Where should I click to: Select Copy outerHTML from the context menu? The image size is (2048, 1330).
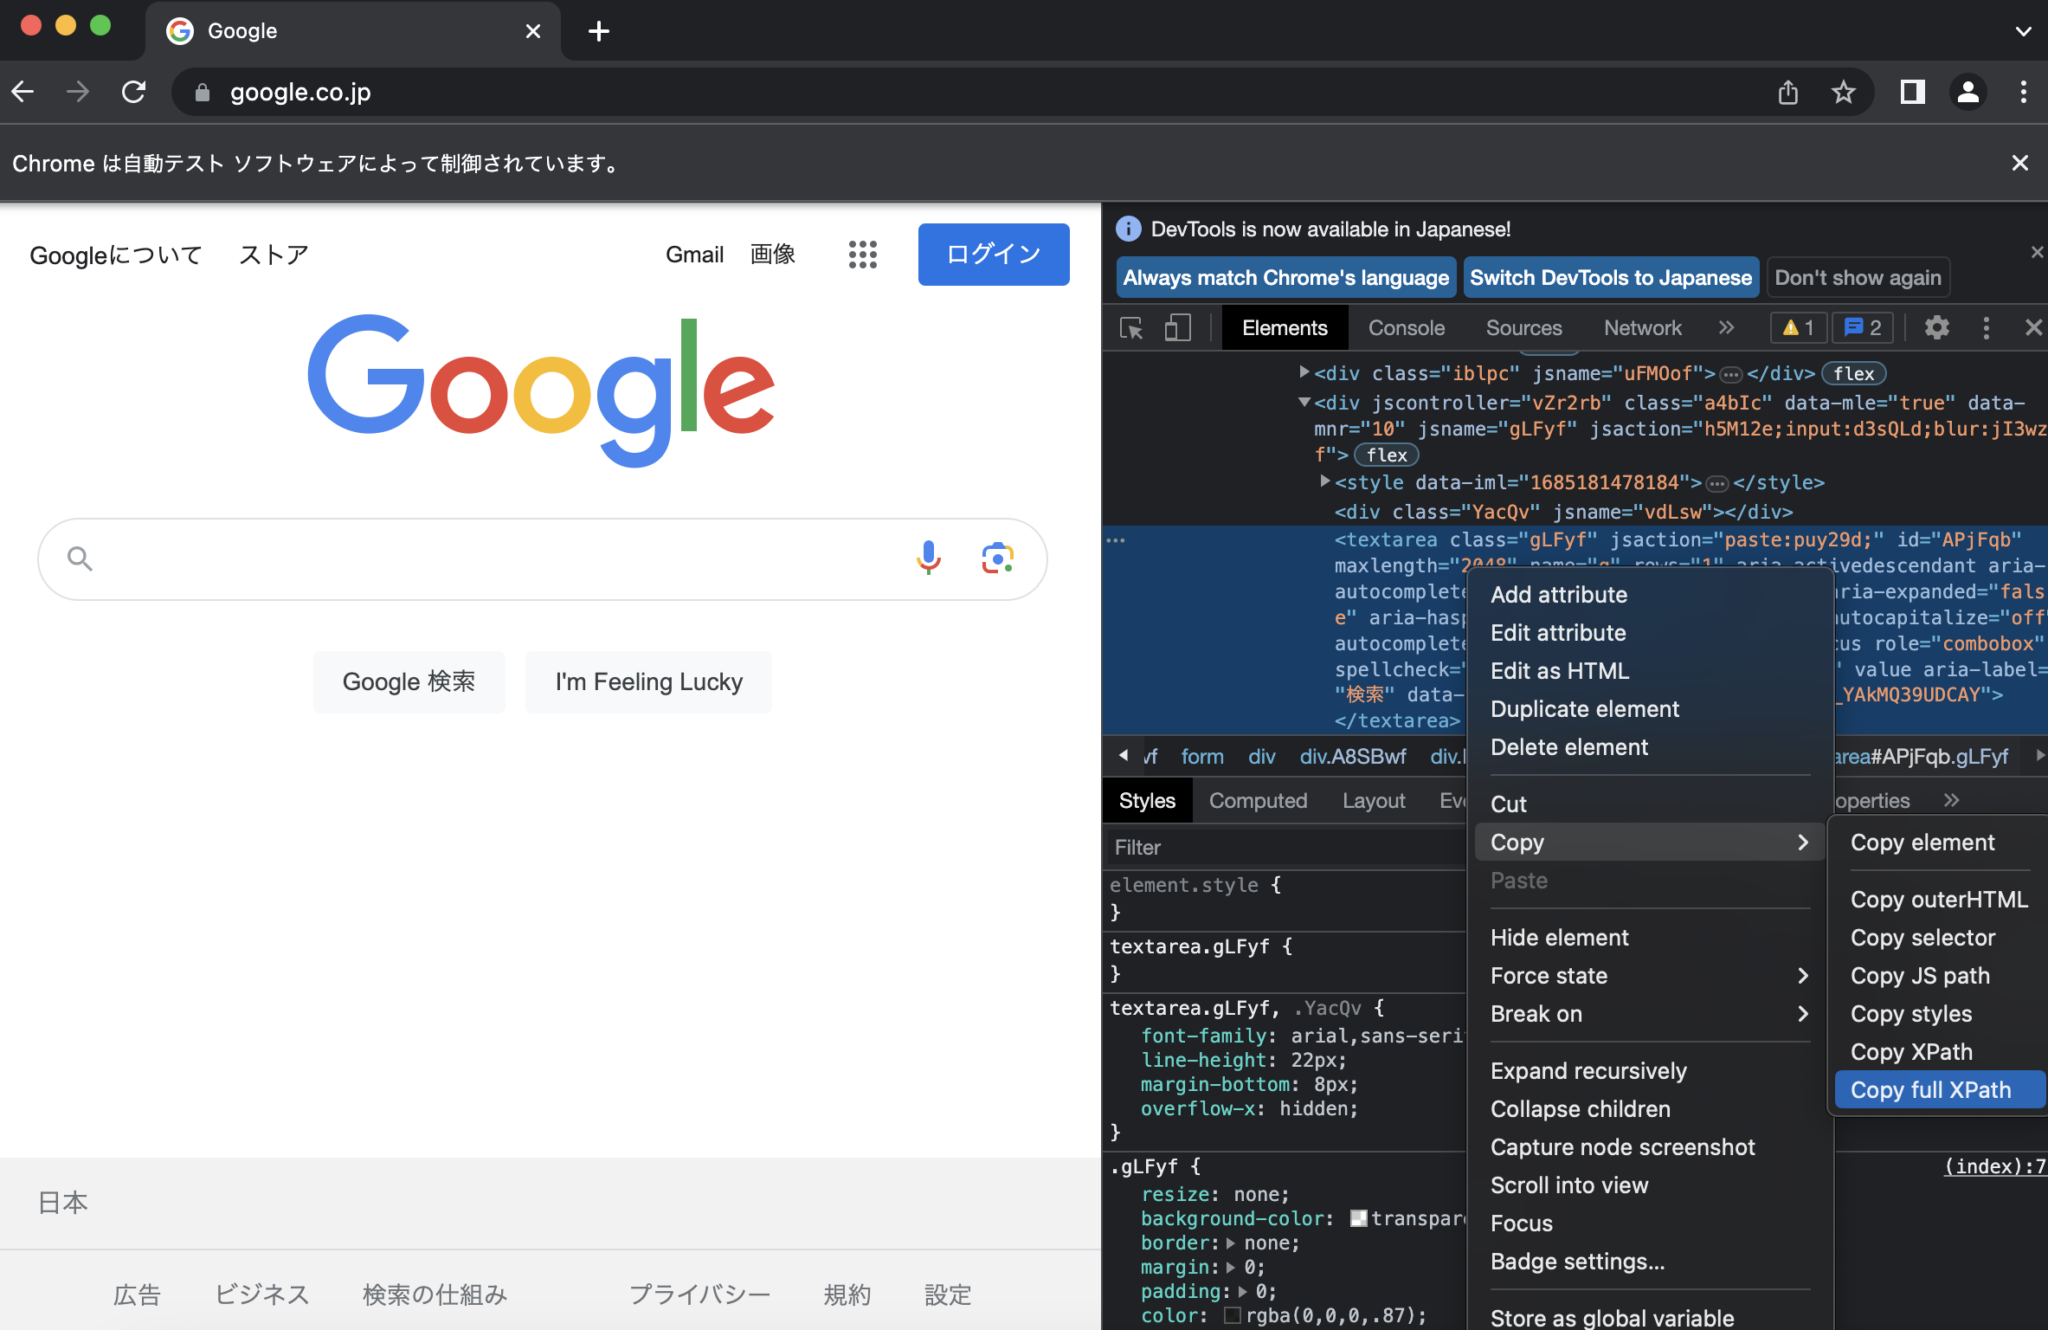tap(1938, 899)
